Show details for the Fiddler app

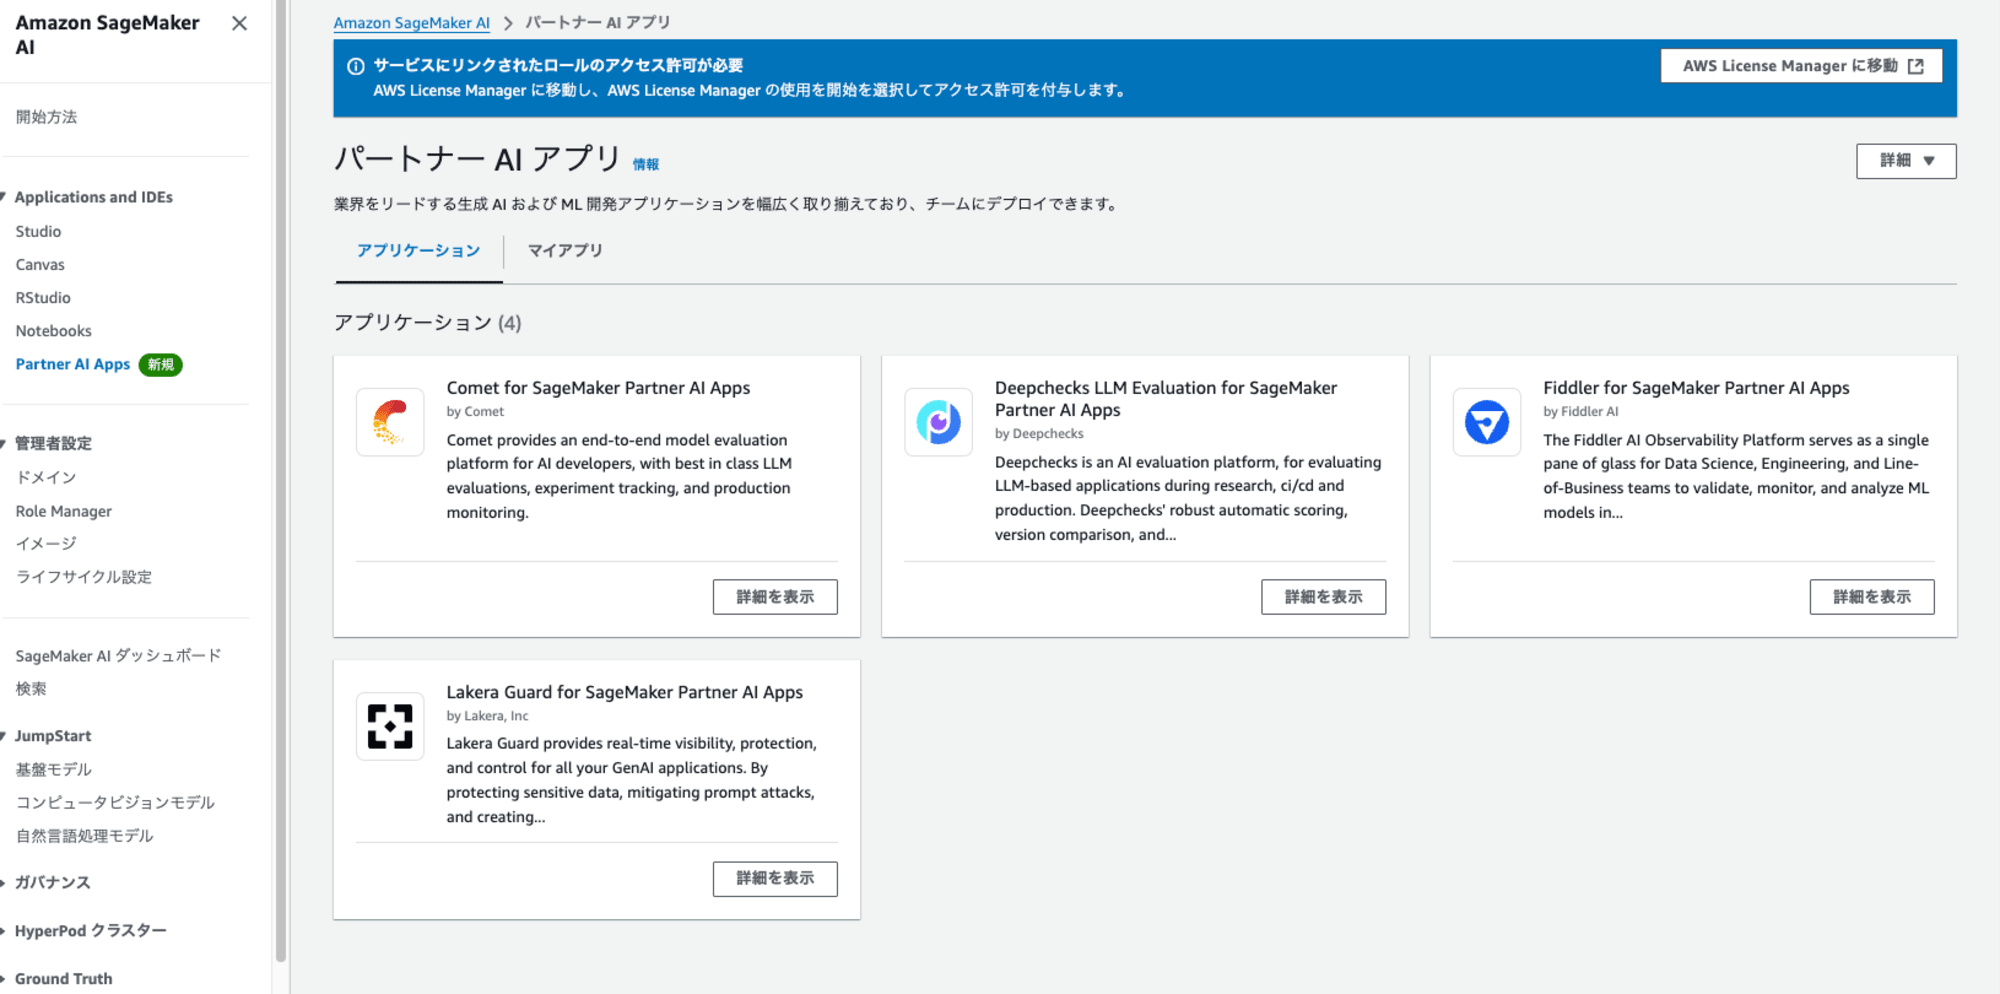click(1871, 597)
